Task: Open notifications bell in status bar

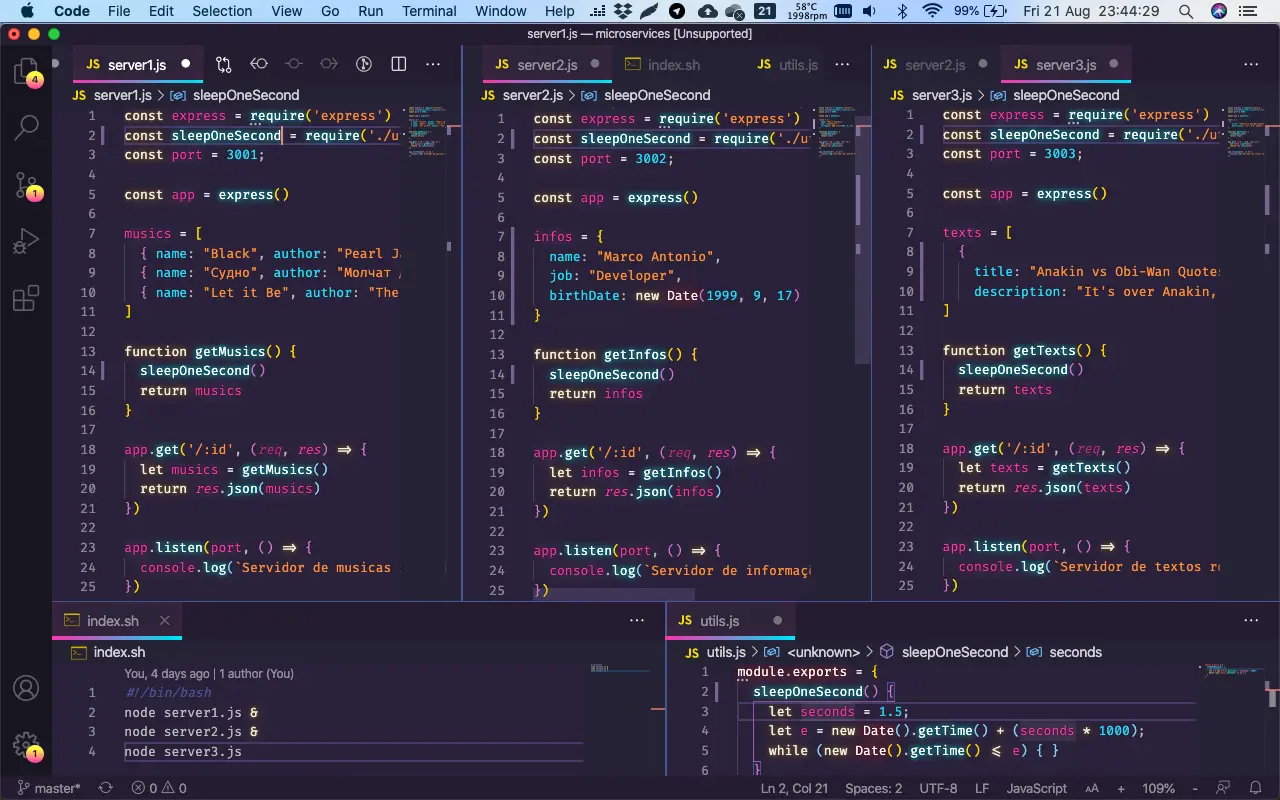Action: point(1255,788)
